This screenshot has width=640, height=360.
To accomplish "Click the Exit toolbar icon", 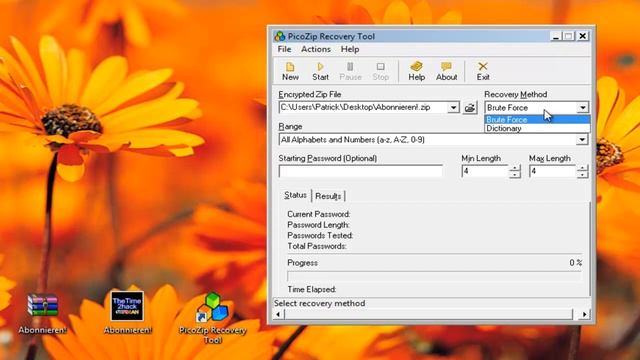I will pyautogui.click(x=483, y=71).
